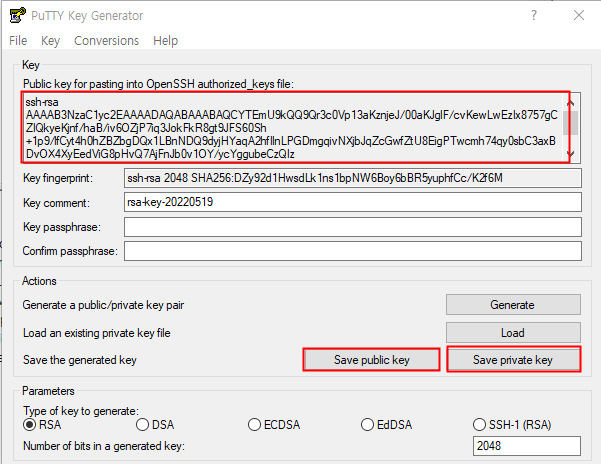Click the 'Key fingerprint:' label
Image resolution: width=601 pixels, height=464 pixels.
click(58, 178)
